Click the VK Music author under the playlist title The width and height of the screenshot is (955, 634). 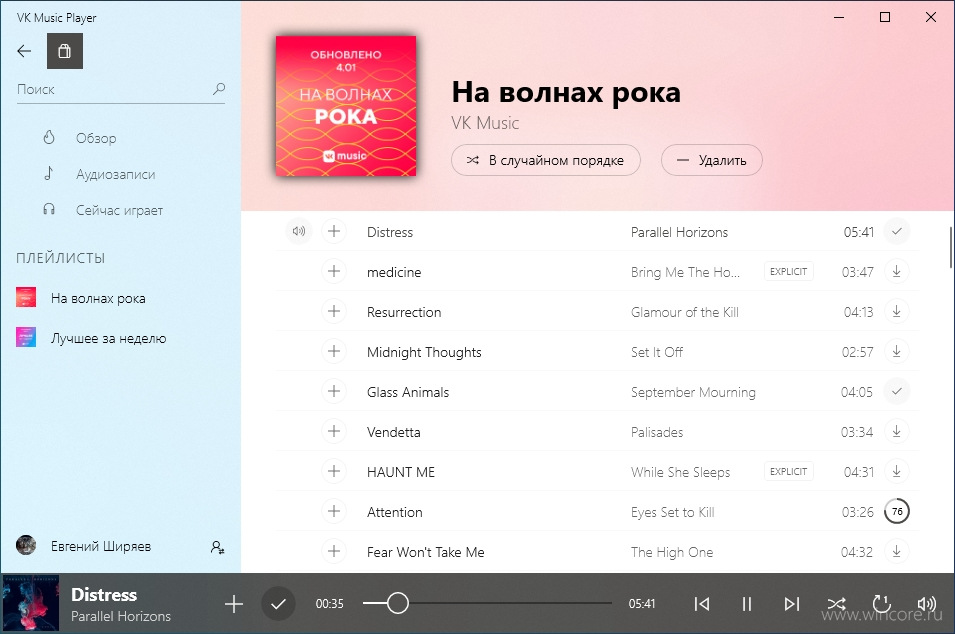click(x=485, y=123)
